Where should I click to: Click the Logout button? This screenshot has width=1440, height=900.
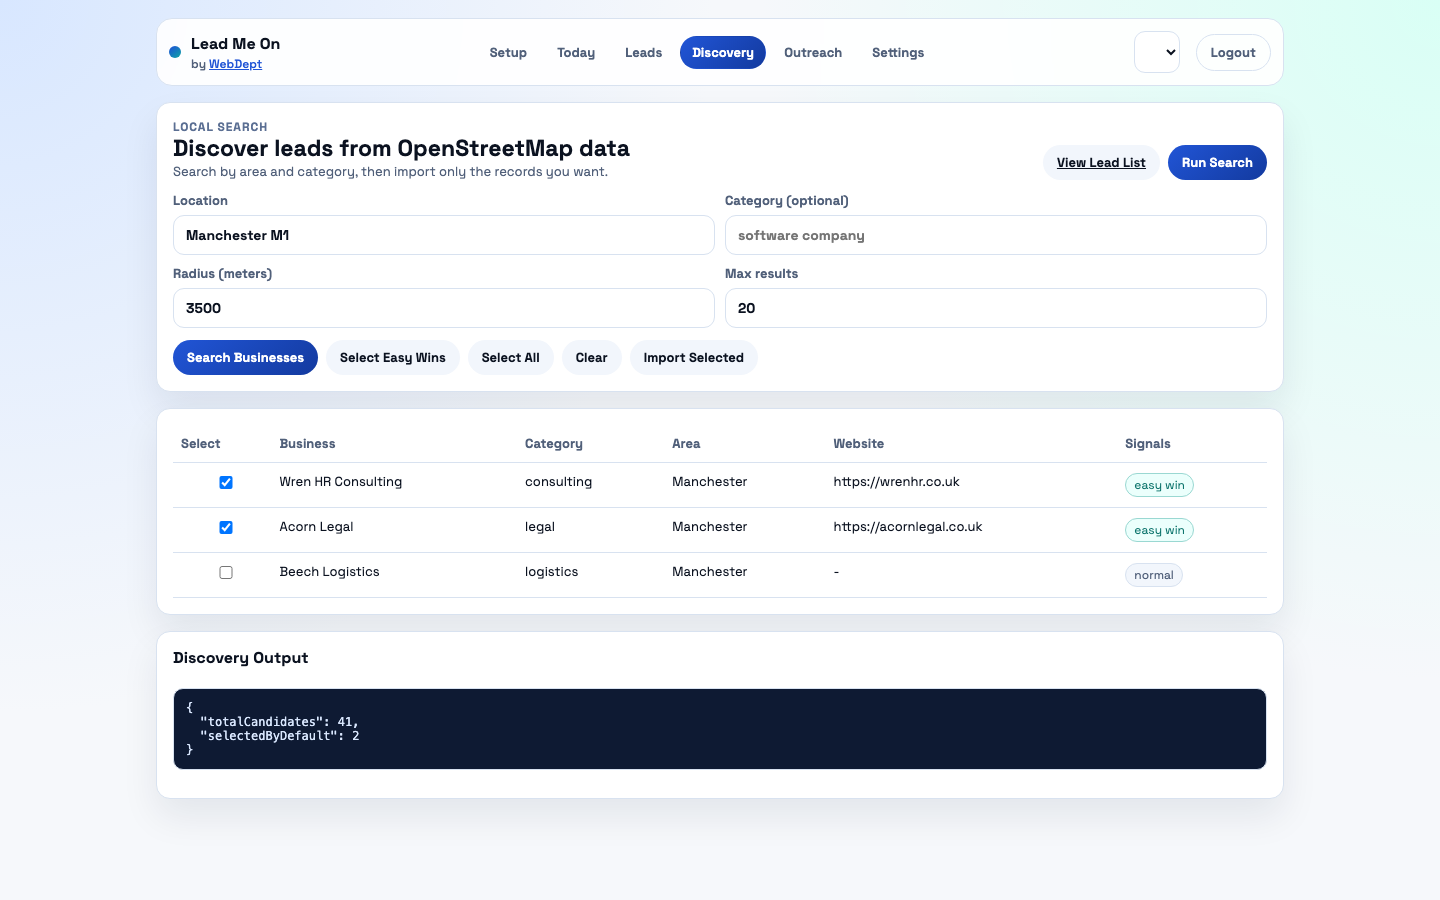(1232, 53)
